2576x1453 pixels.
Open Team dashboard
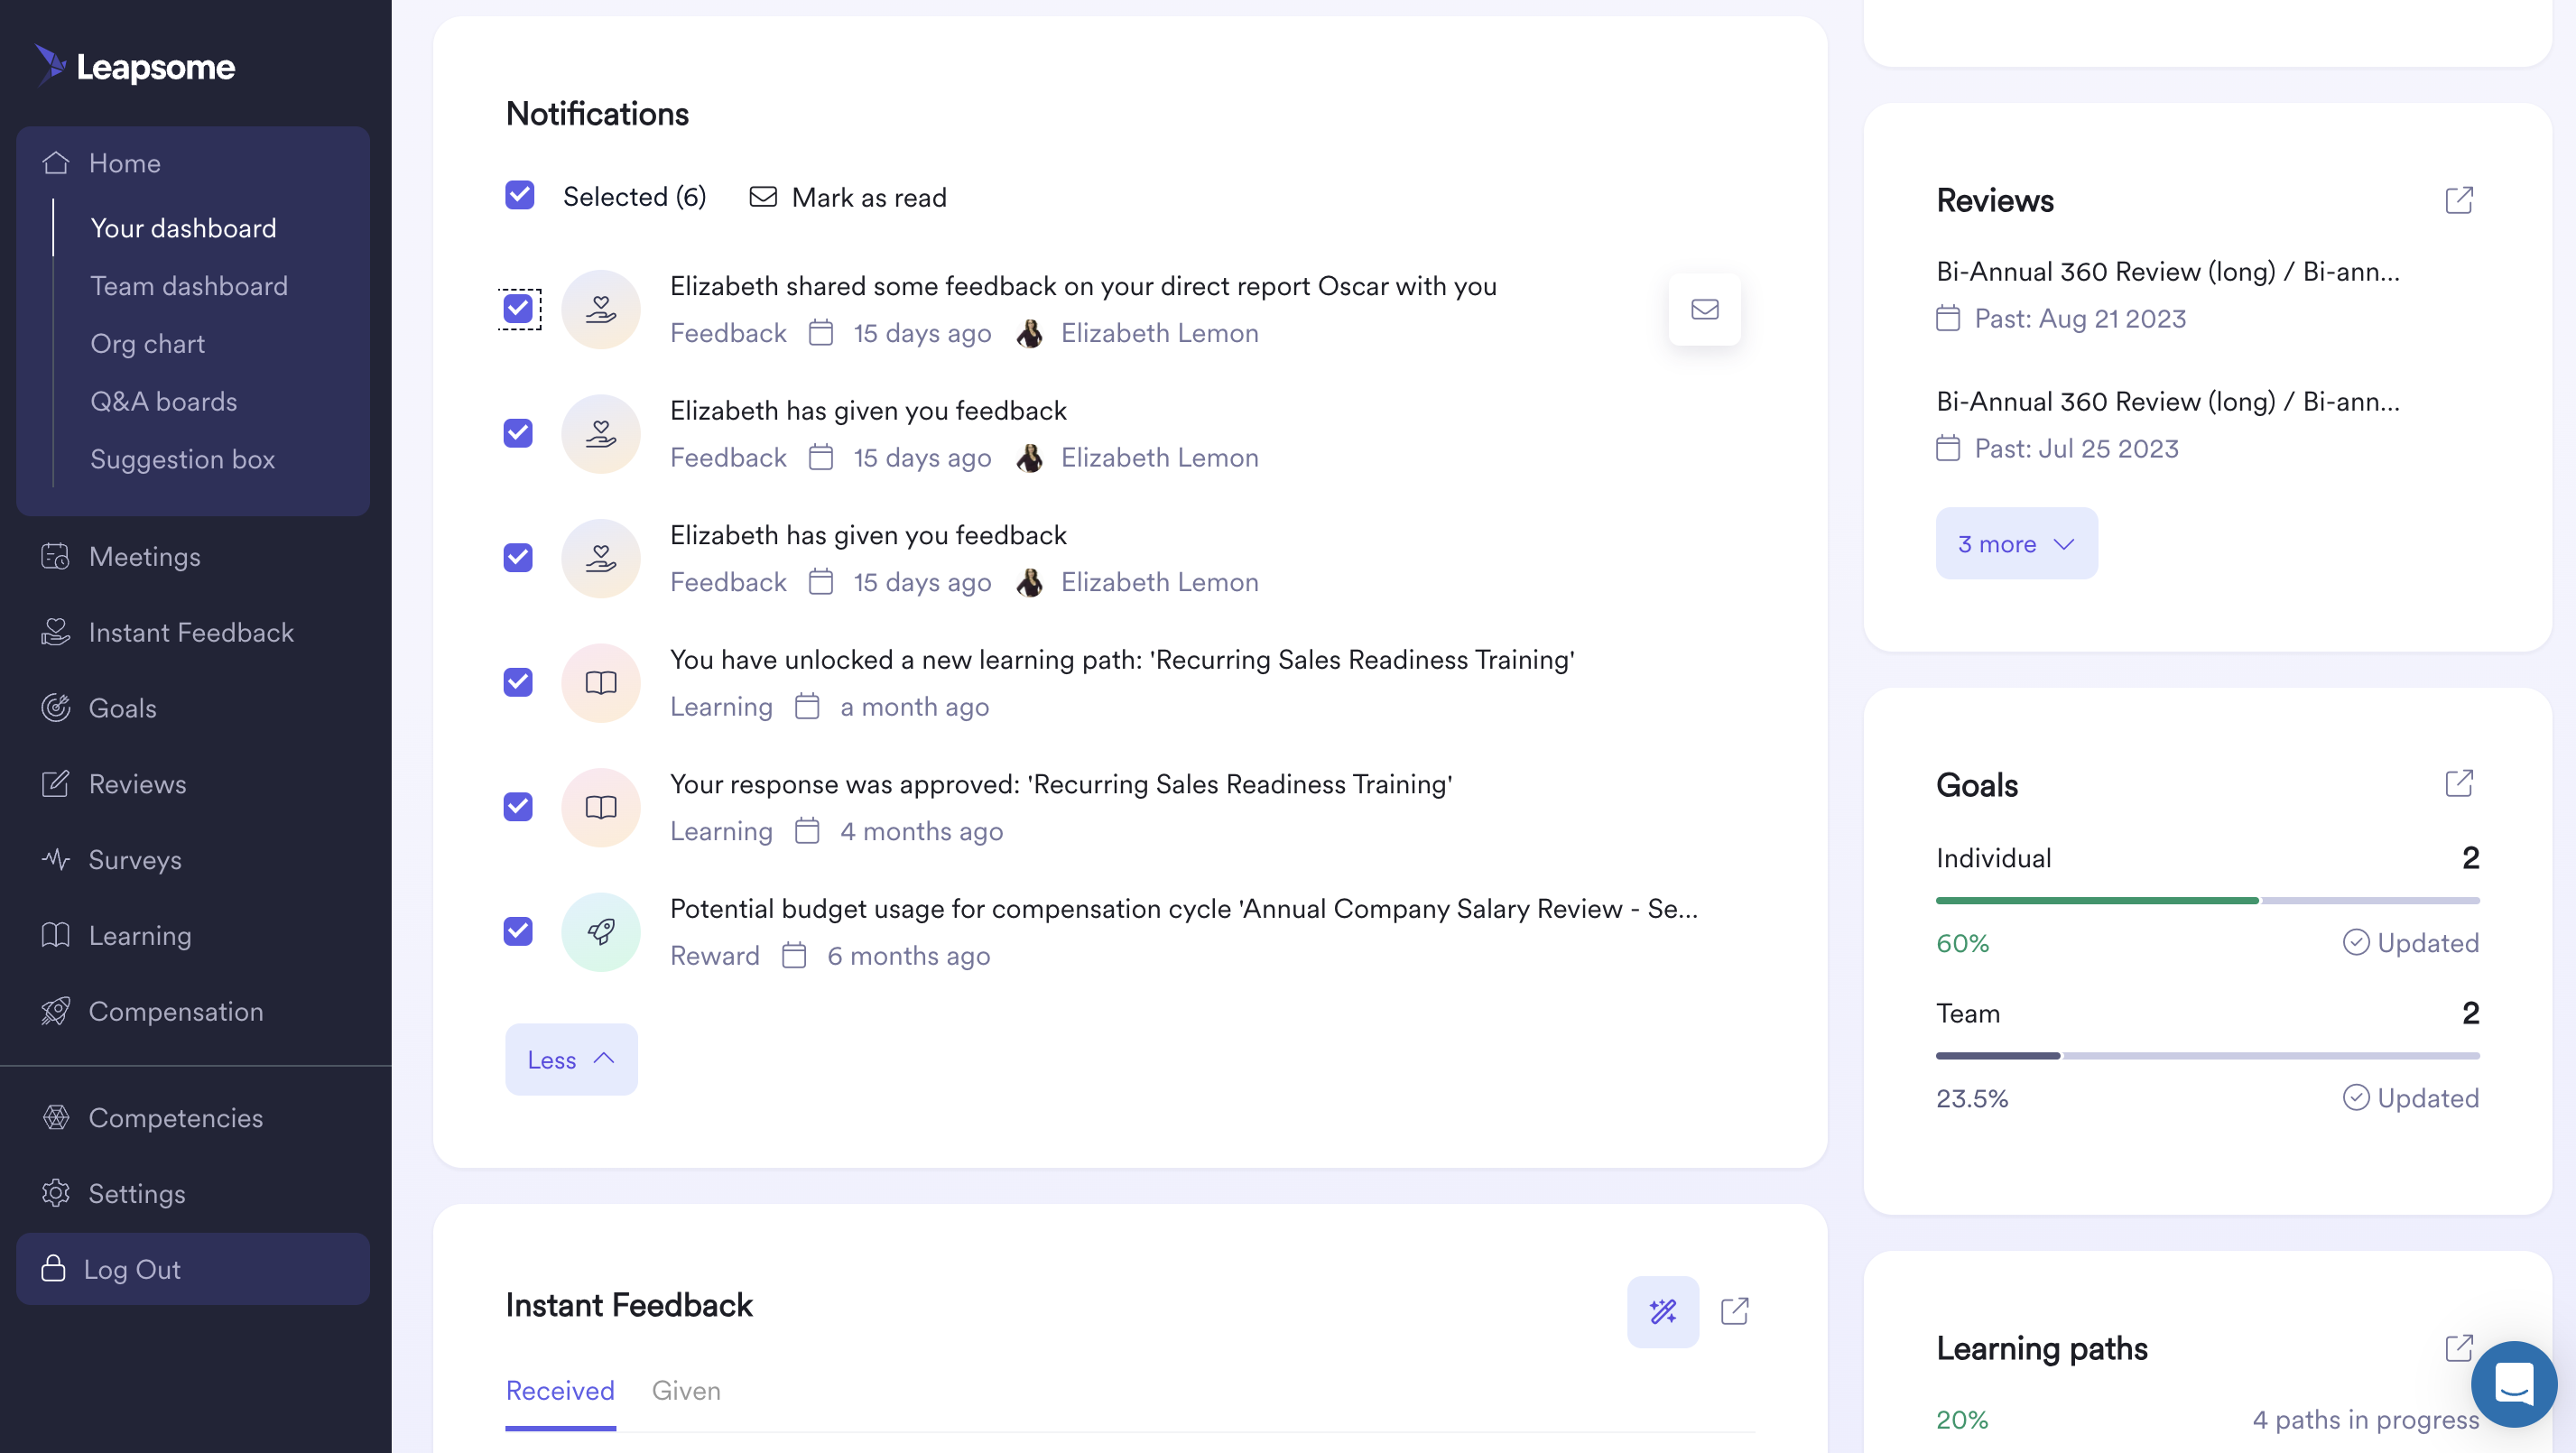189,286
